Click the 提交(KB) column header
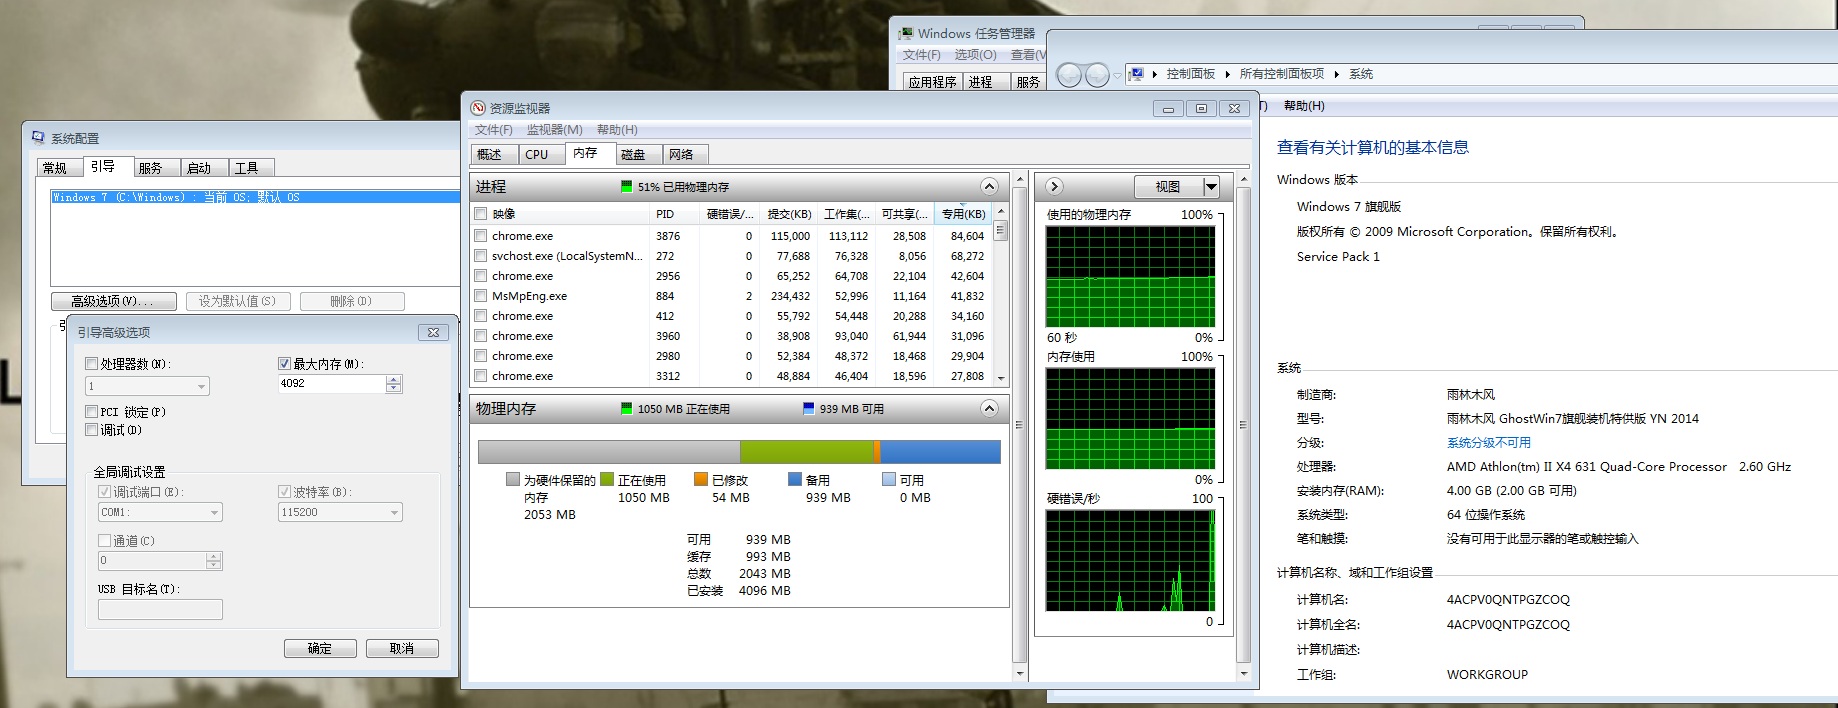 tap(789, 214)
